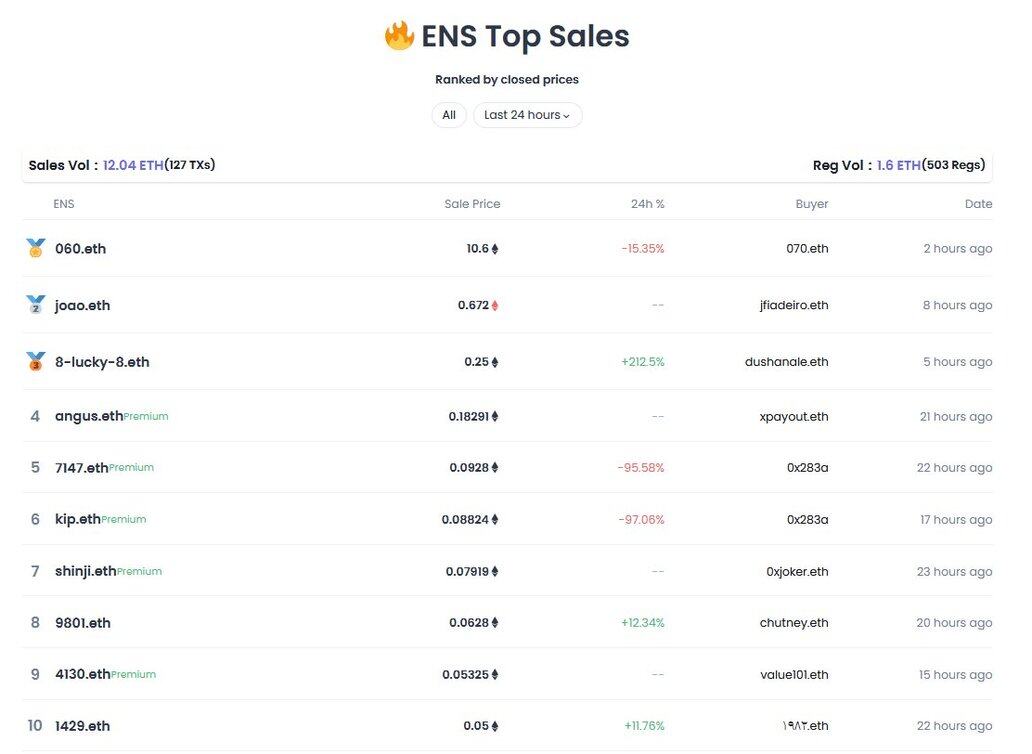Click the Ethereum icon beside 10.6 price
The height and width of the screenshot is (754, 1032).
coord(495,249)
